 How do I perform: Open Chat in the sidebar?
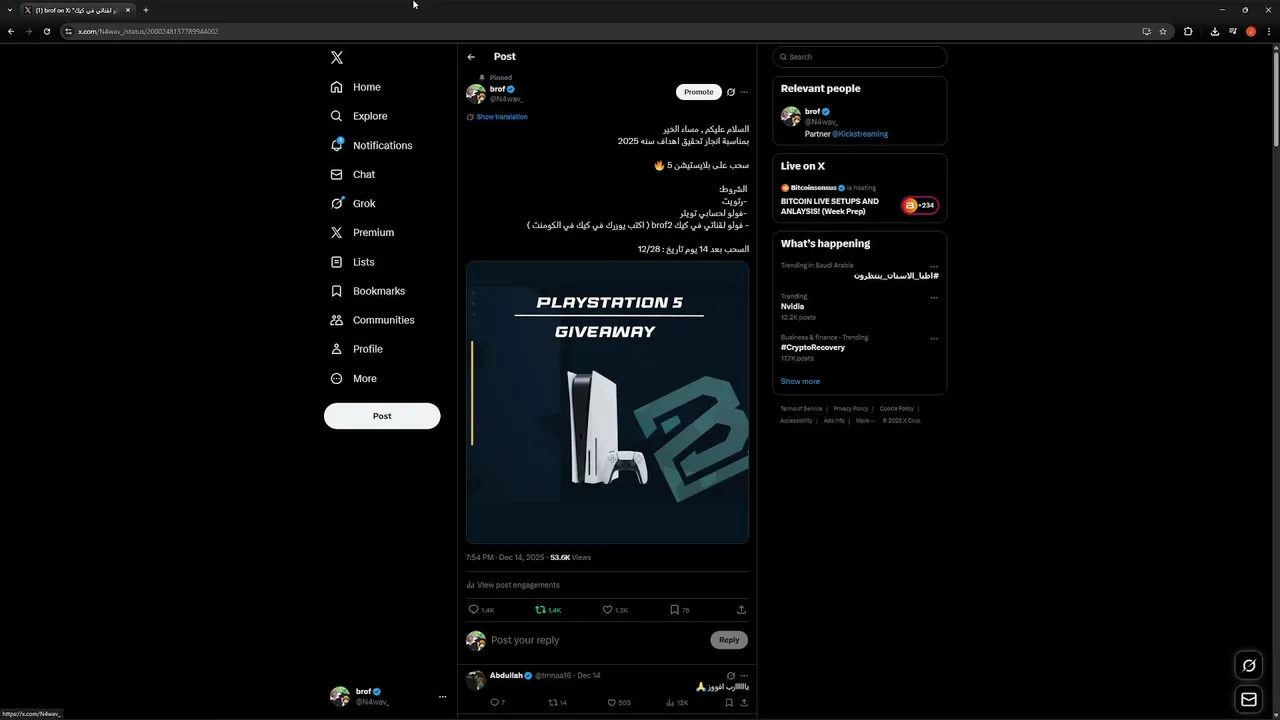352,174
